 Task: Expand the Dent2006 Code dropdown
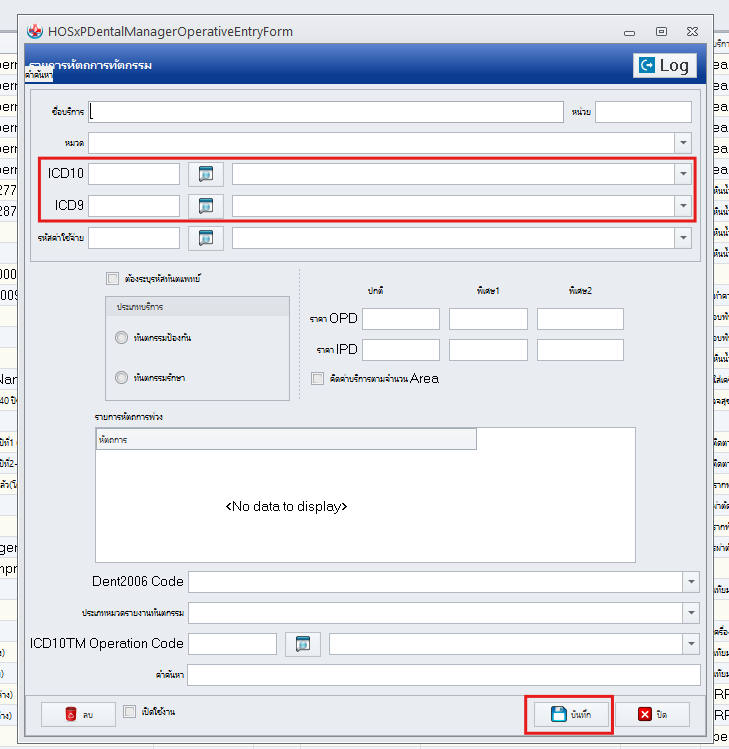691,582
